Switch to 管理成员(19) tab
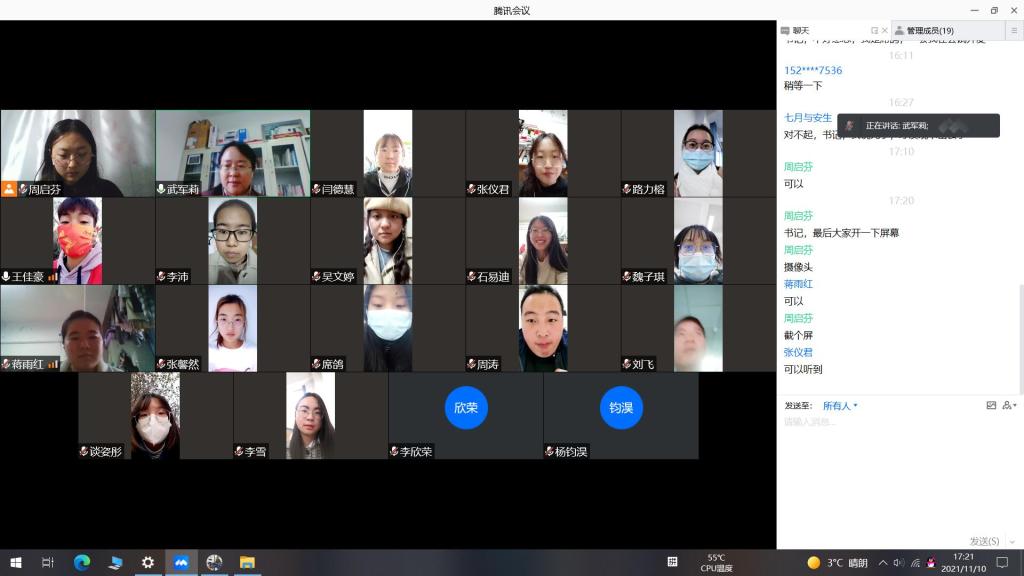The width and height of the screenshot is (1024, 576). click(x=929, y=31)
